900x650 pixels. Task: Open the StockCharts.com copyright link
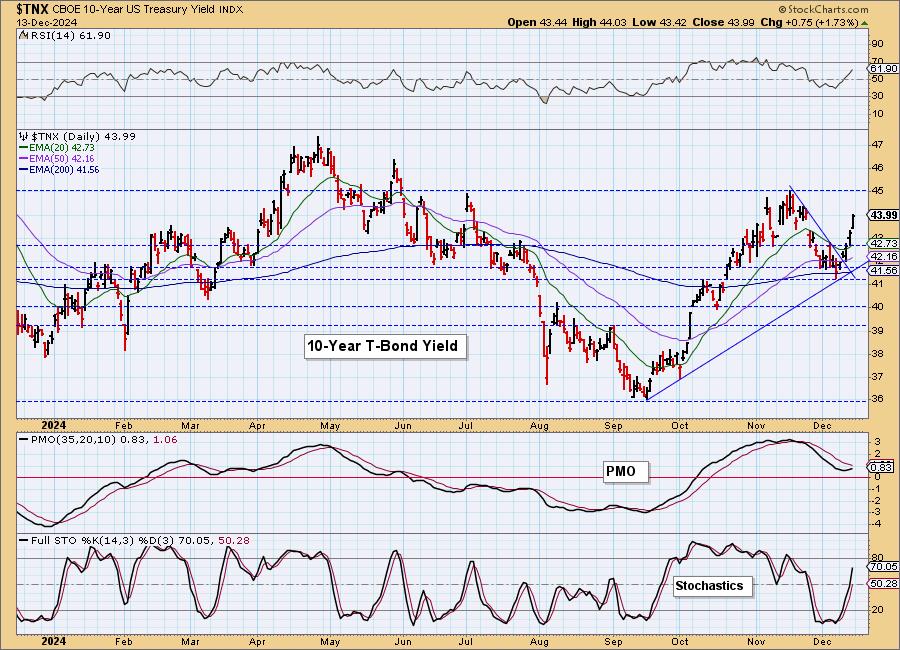(x=824, y=9)
